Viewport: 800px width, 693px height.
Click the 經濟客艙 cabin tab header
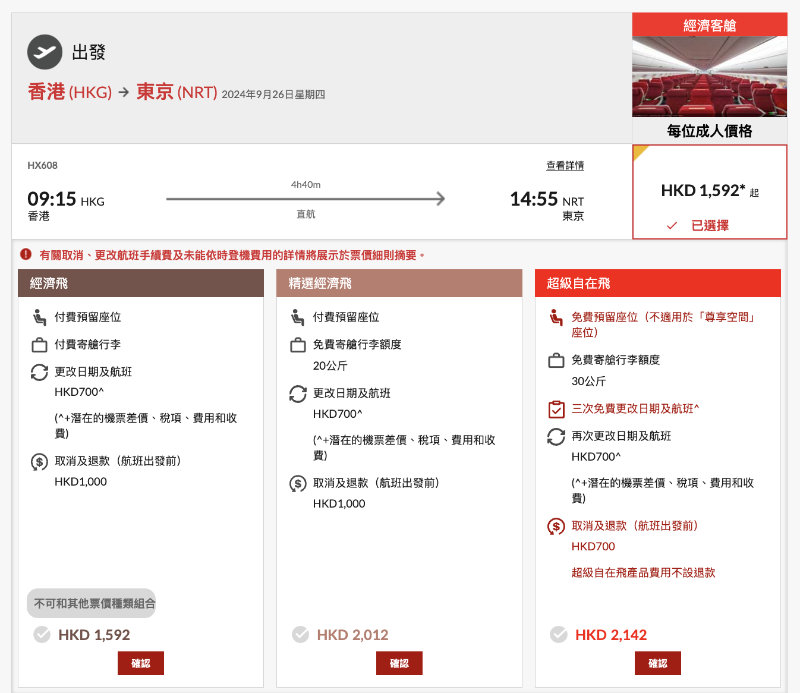pos(710,25)
